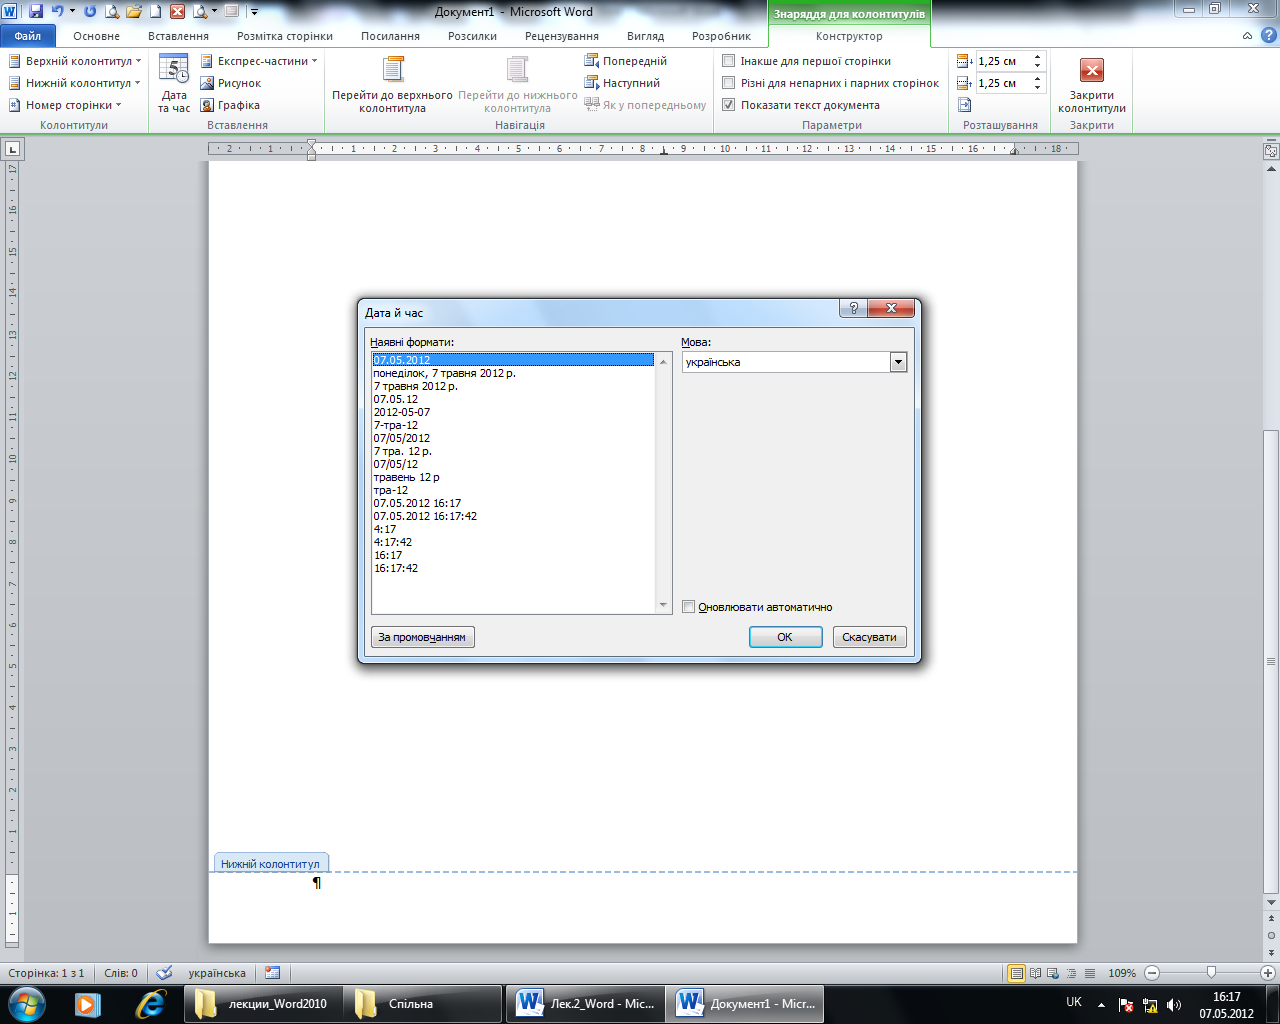Insert clip art via Графіка
Viewport: 1280px width, 1024px height.
click(231, 105)
